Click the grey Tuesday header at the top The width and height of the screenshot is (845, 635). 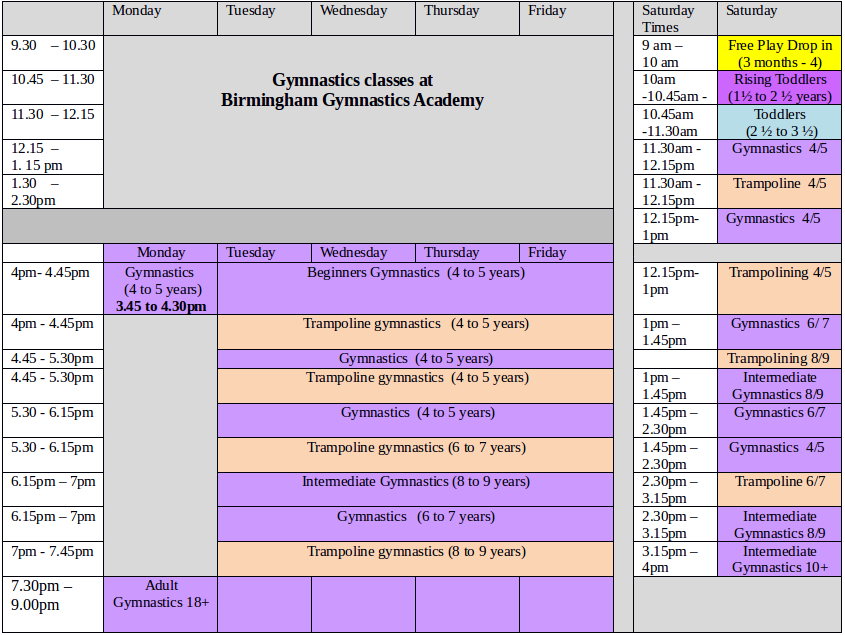pyautogui.click(x=264, y=18)
